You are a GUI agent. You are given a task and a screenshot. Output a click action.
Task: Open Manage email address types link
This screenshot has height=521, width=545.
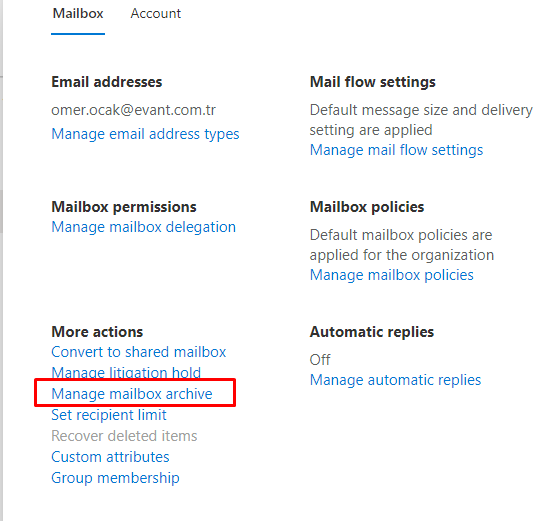click(x=145, y=134)
